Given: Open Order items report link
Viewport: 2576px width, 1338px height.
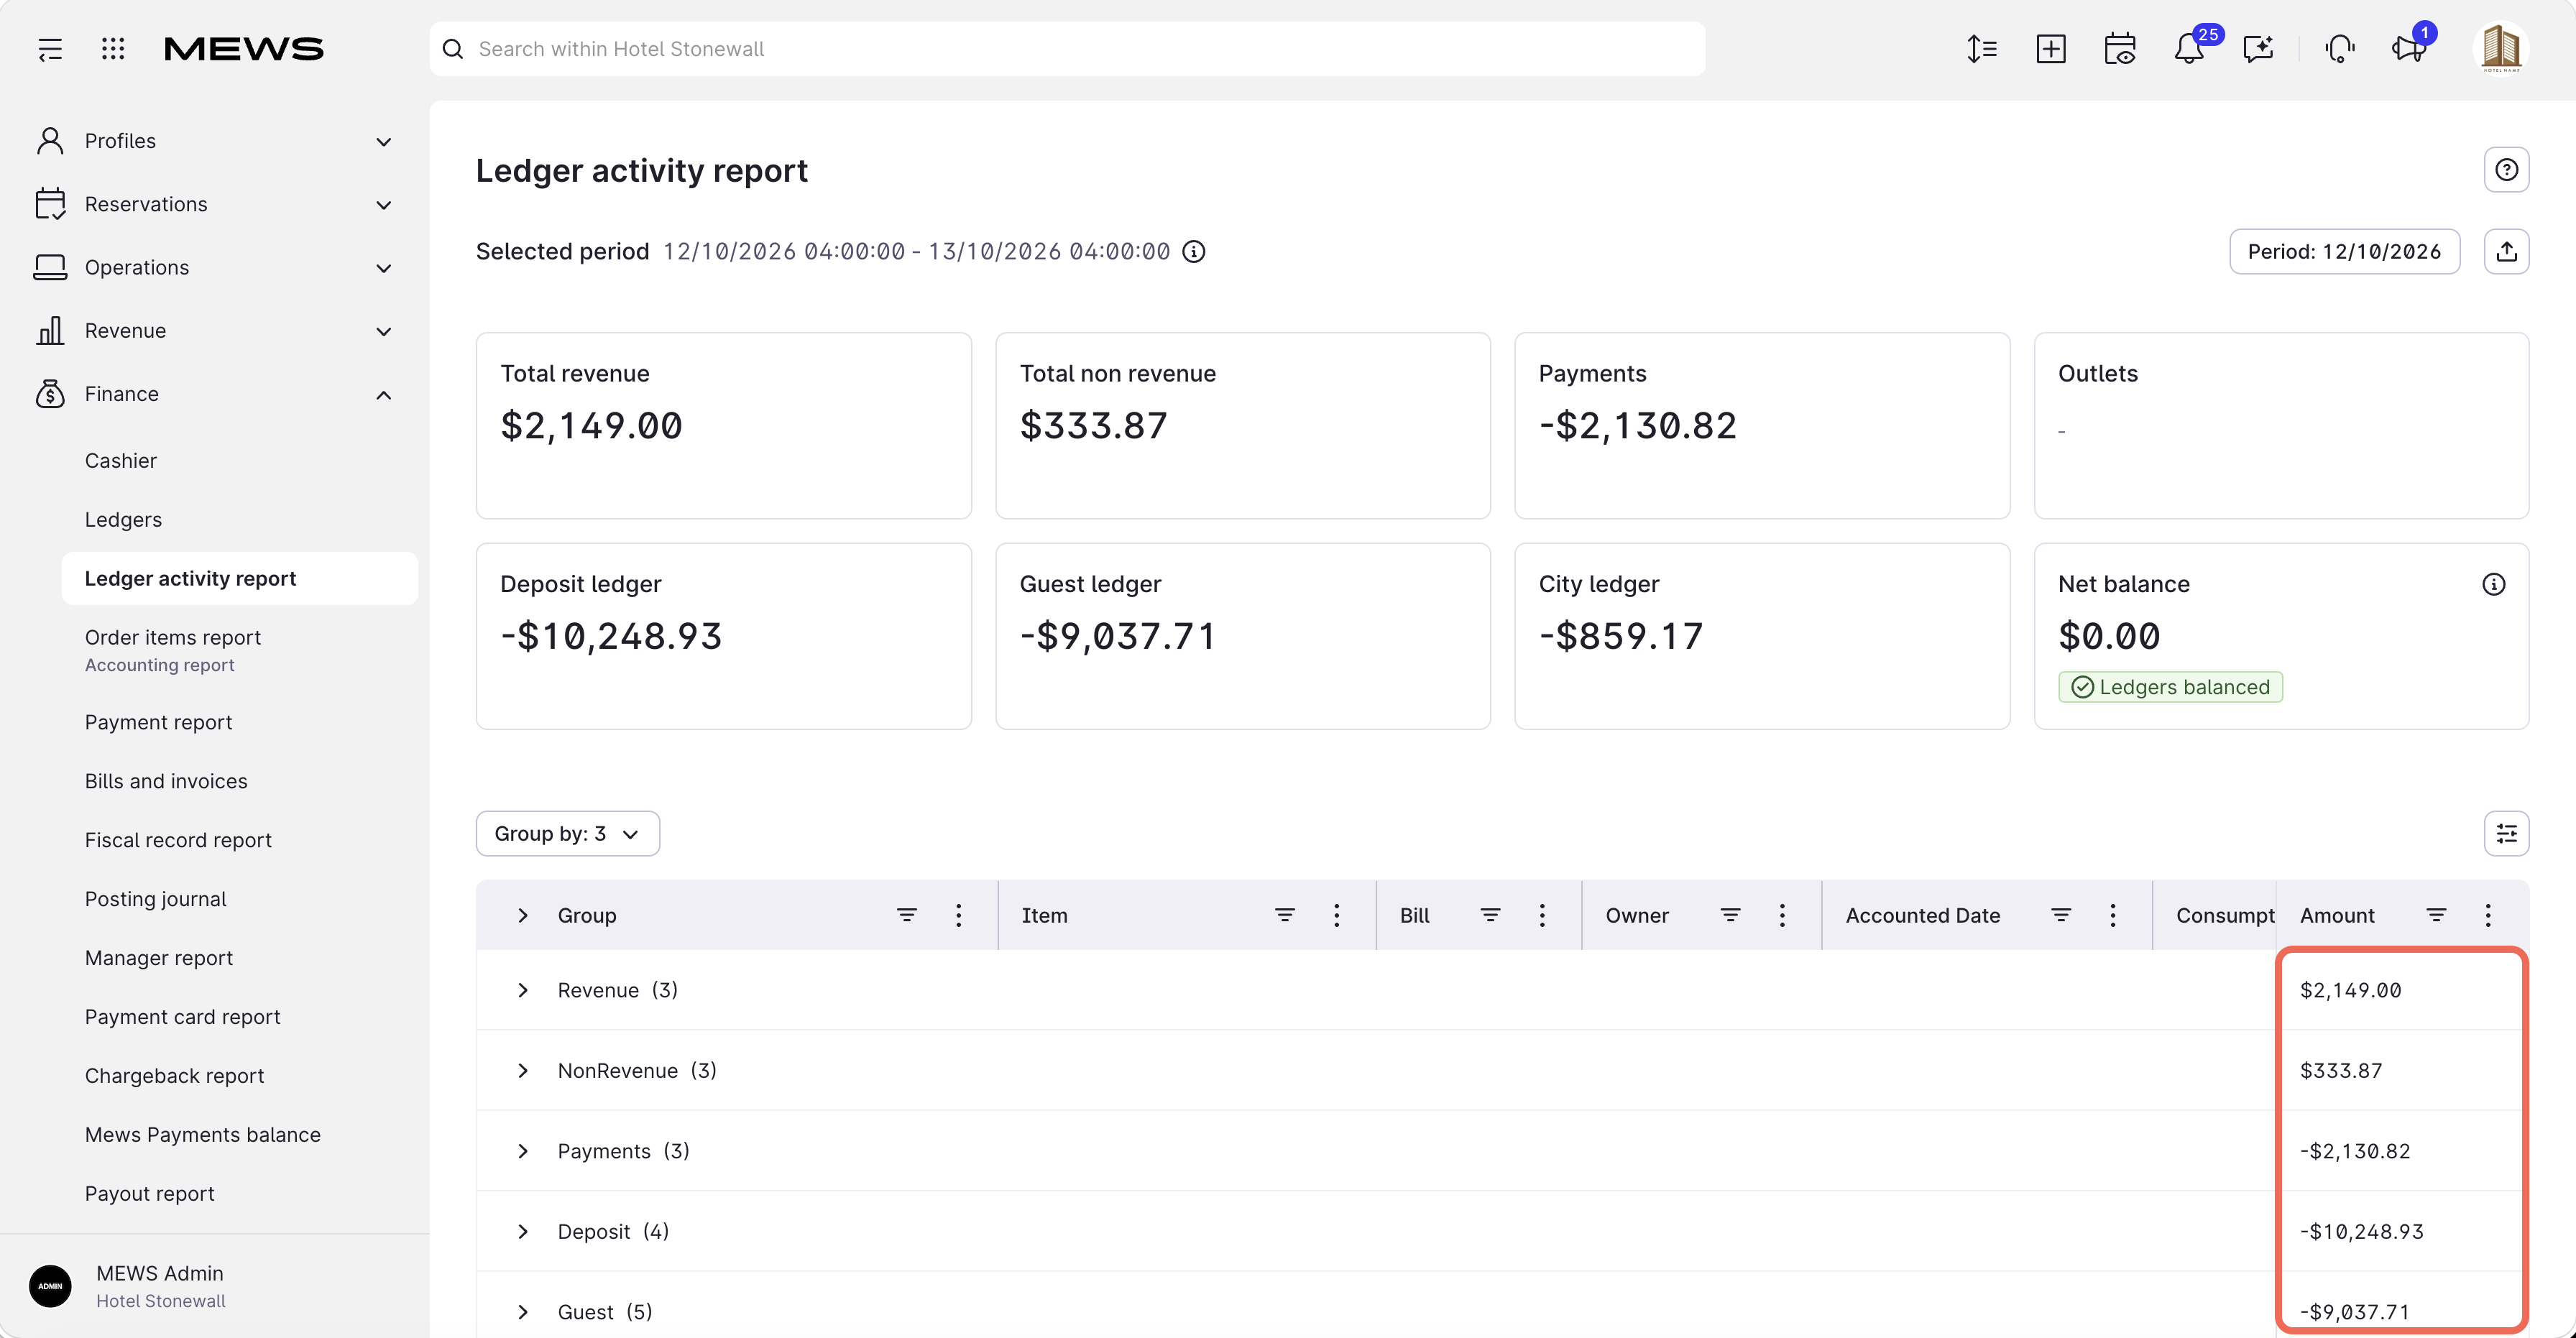Looking at the screenshot, I should click(x=173, y=638).
